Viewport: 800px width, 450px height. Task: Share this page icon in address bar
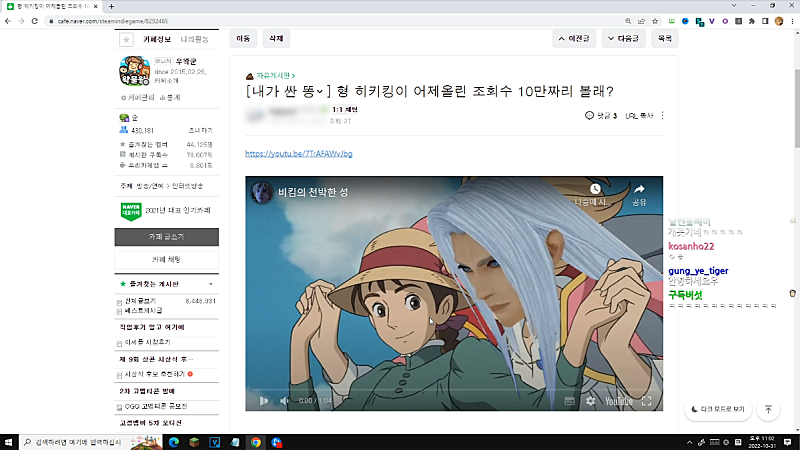(641, 21)
